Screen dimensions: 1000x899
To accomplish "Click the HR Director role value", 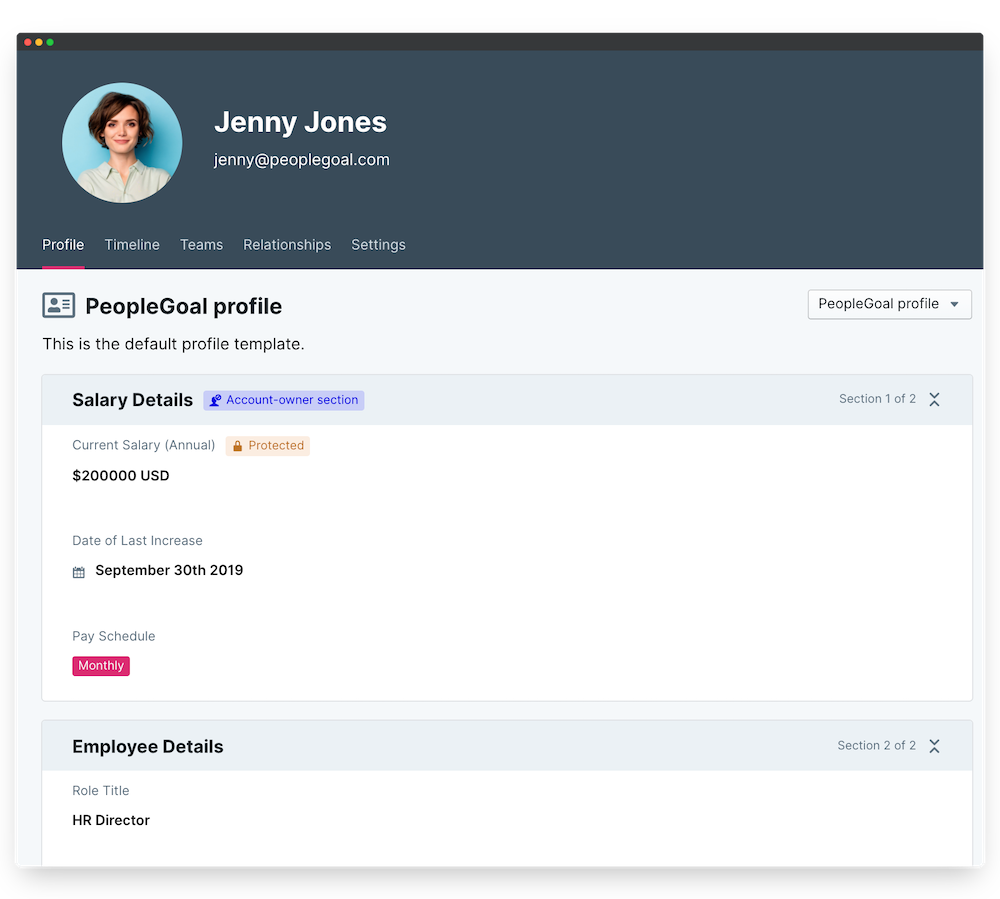I will point(111,821).
